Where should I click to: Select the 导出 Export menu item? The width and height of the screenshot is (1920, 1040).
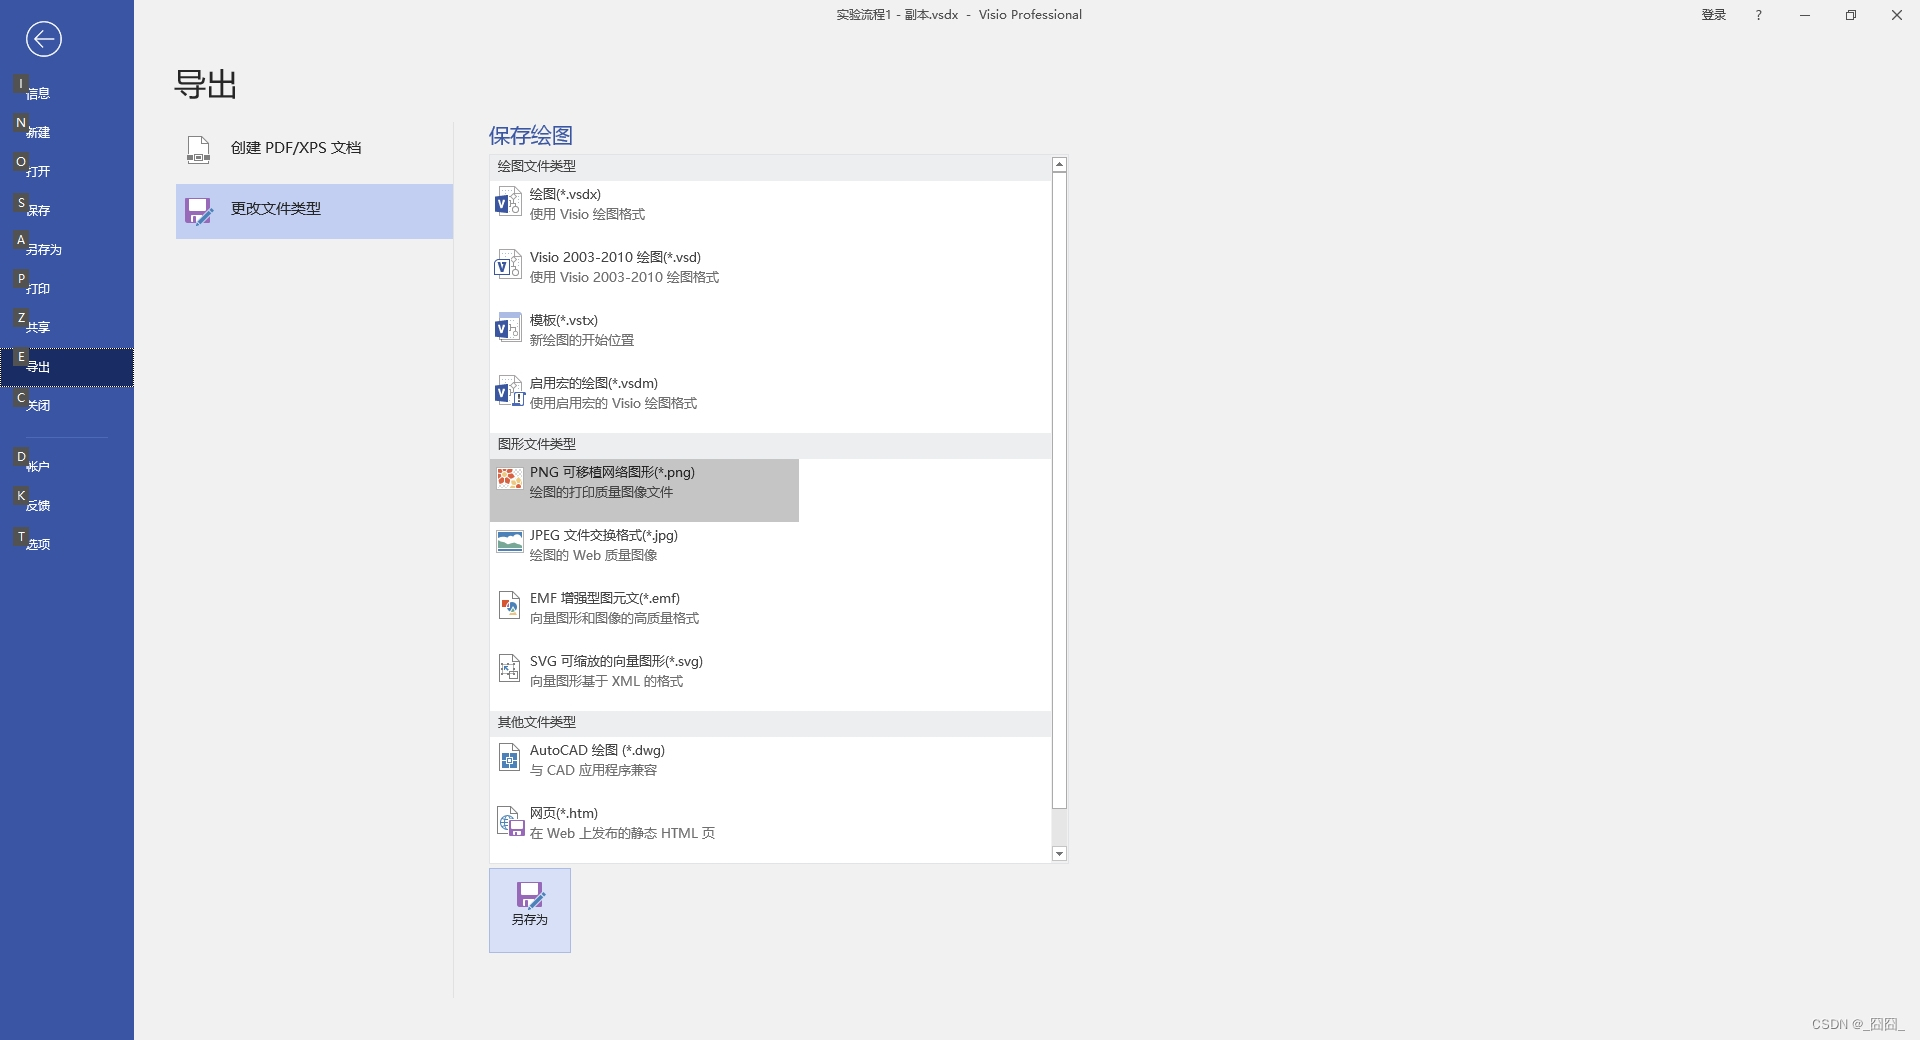point(66,367)
